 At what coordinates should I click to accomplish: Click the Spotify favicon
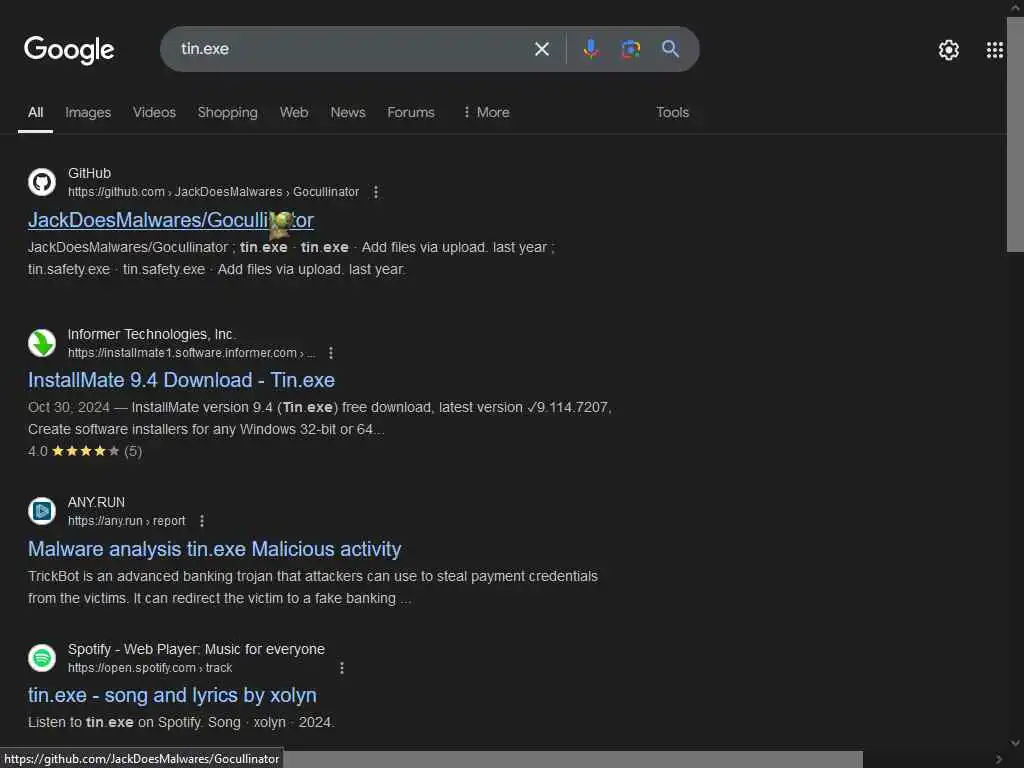tap(42, 658)
